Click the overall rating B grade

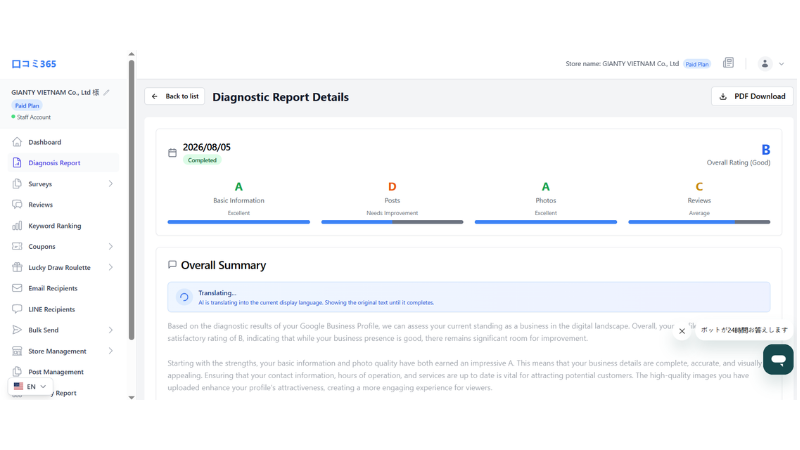coord(765,149)
